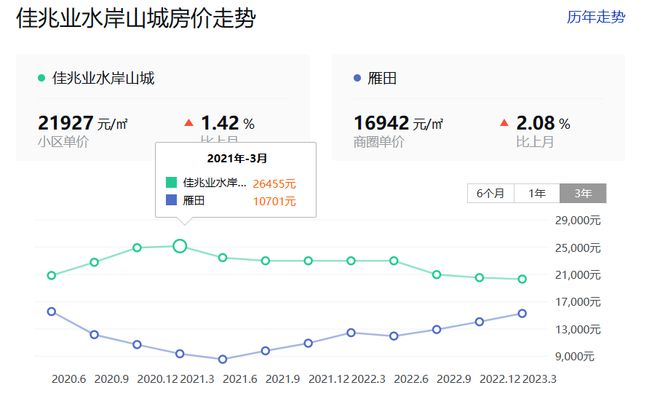
Task: Click the 21927 元/㎡ price value
Action: [x=82, y=123]
